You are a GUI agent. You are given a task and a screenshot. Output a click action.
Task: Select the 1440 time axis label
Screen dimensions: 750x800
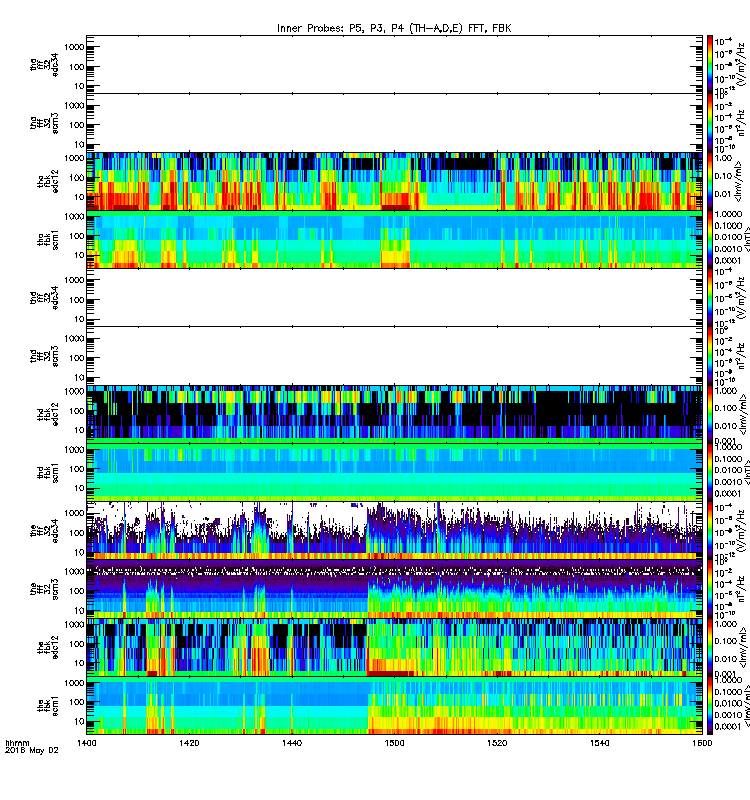(292, 743)
